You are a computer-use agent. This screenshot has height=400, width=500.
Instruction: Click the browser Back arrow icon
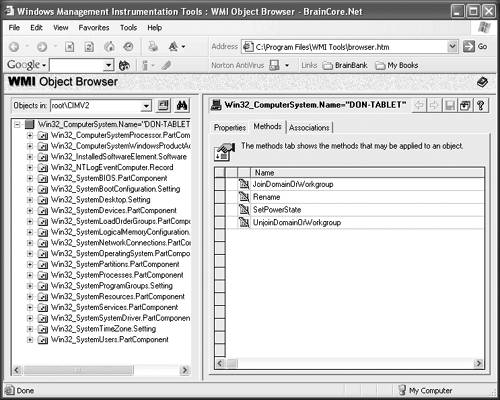(14, 47)
